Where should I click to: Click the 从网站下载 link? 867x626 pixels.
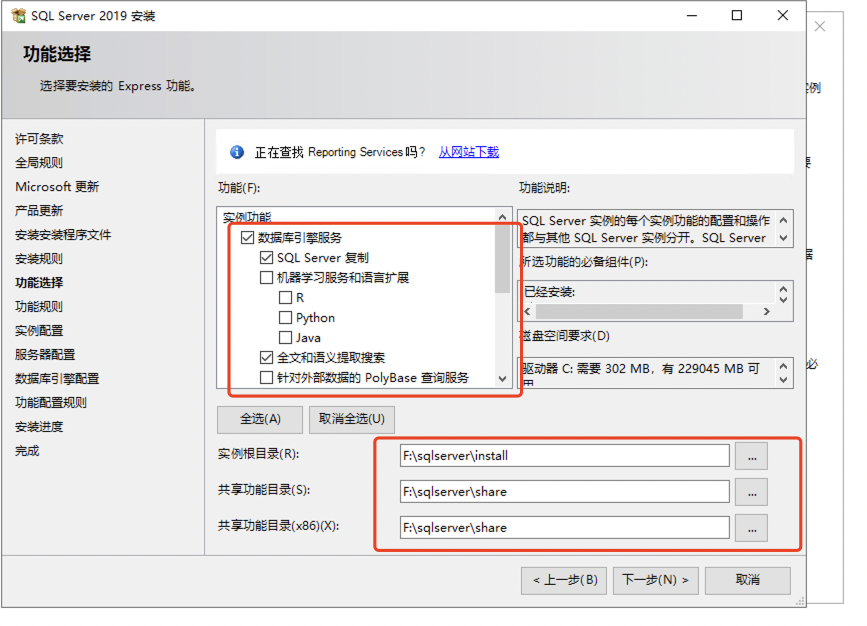coord(468,152)
